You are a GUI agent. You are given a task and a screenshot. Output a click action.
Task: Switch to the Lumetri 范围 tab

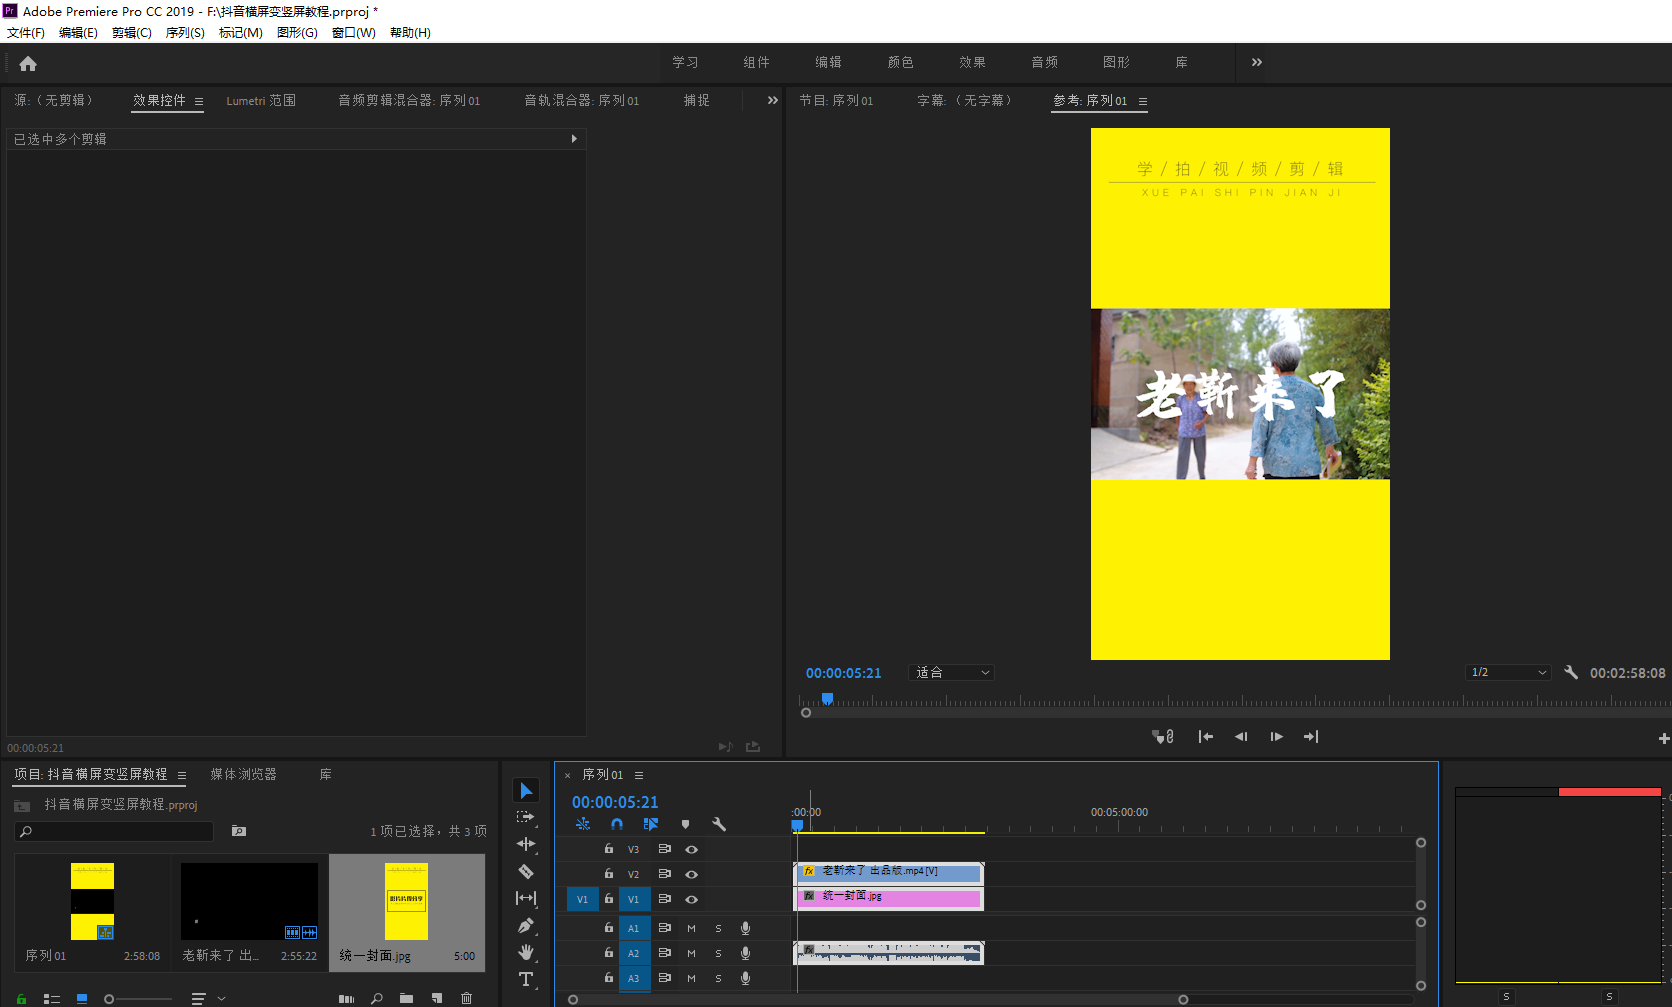tap(260, 100)
